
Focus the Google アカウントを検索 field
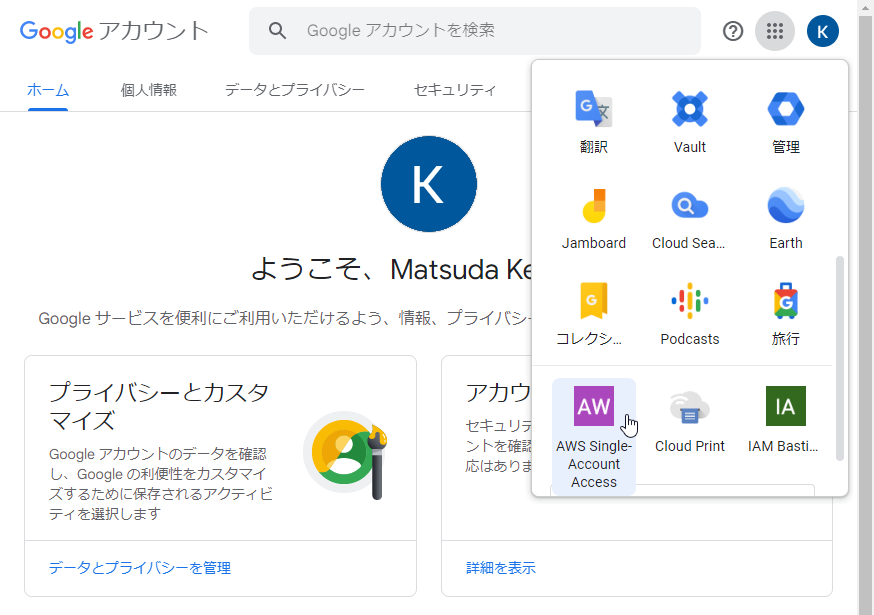click(x=475, y=31)
